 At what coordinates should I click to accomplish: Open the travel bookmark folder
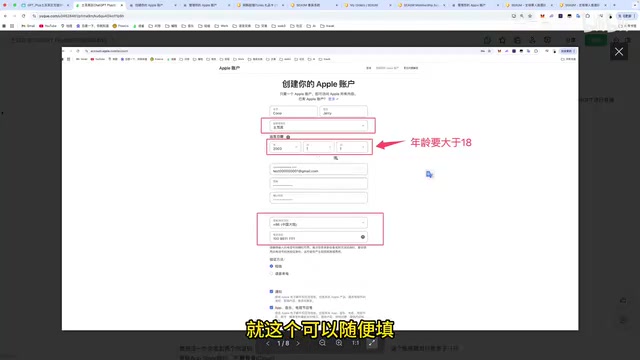(x=327, y=26)
